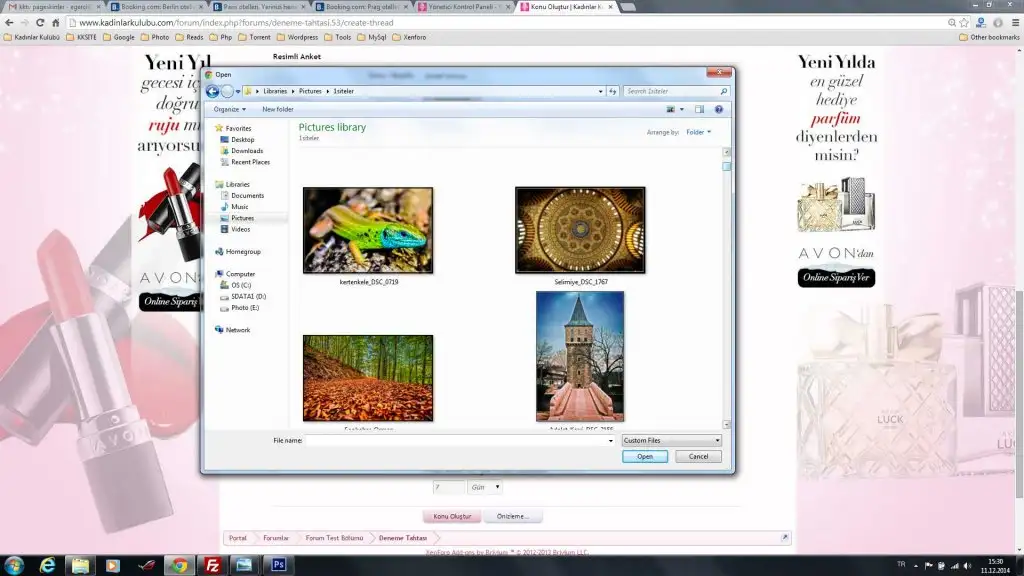The height and width of the screenshot is (576, 1024).
Task: Open the Organize dropdown menu
Action: point(229,110)
